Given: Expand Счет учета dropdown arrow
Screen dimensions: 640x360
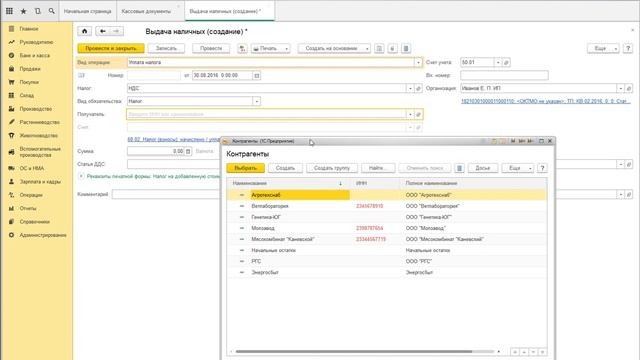Looking at the screenshot, I should click(498, 62).
